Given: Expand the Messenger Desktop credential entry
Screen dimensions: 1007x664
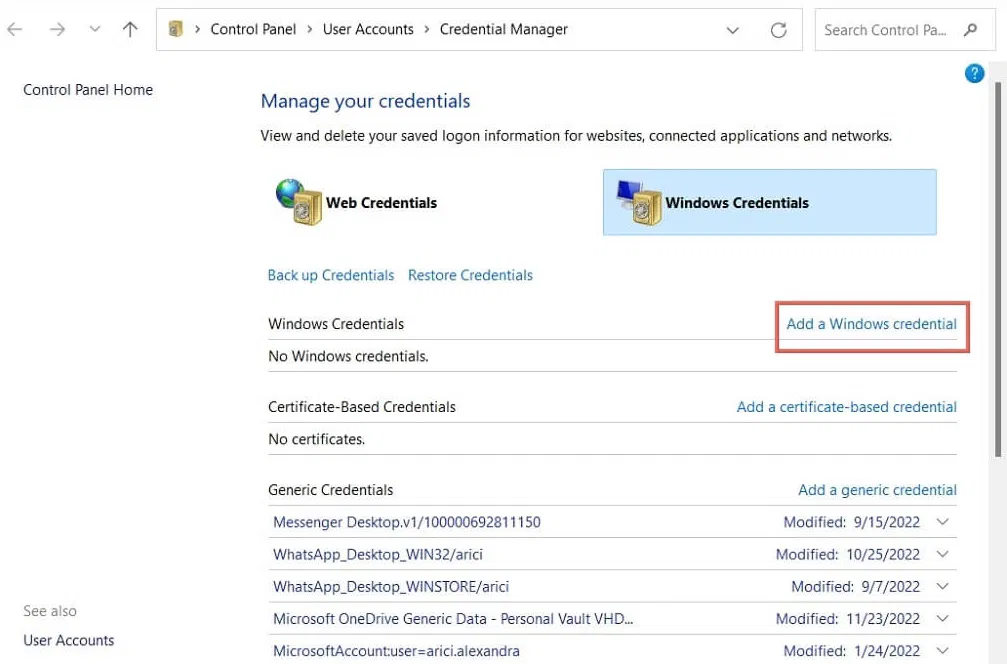Looking at the screenshot, I should point(941,521).
